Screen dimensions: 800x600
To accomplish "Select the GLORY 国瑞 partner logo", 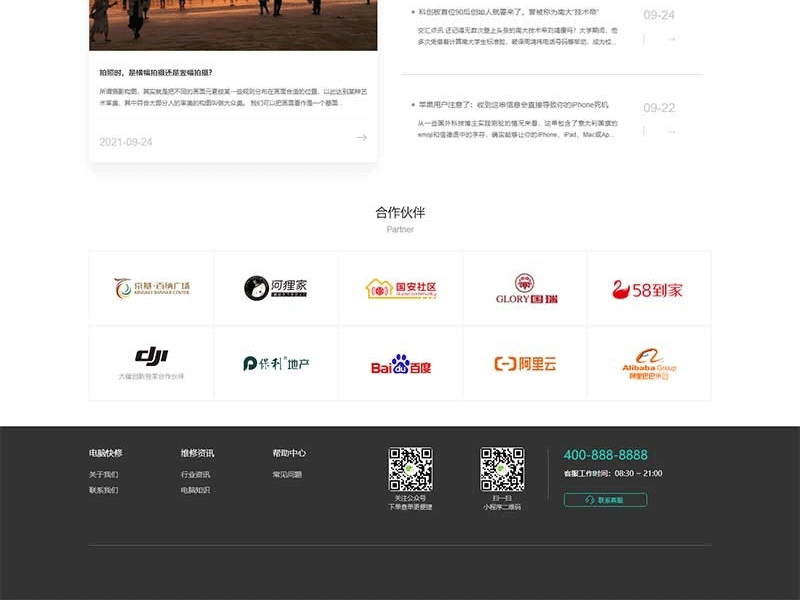I will [x=525, y=289].
